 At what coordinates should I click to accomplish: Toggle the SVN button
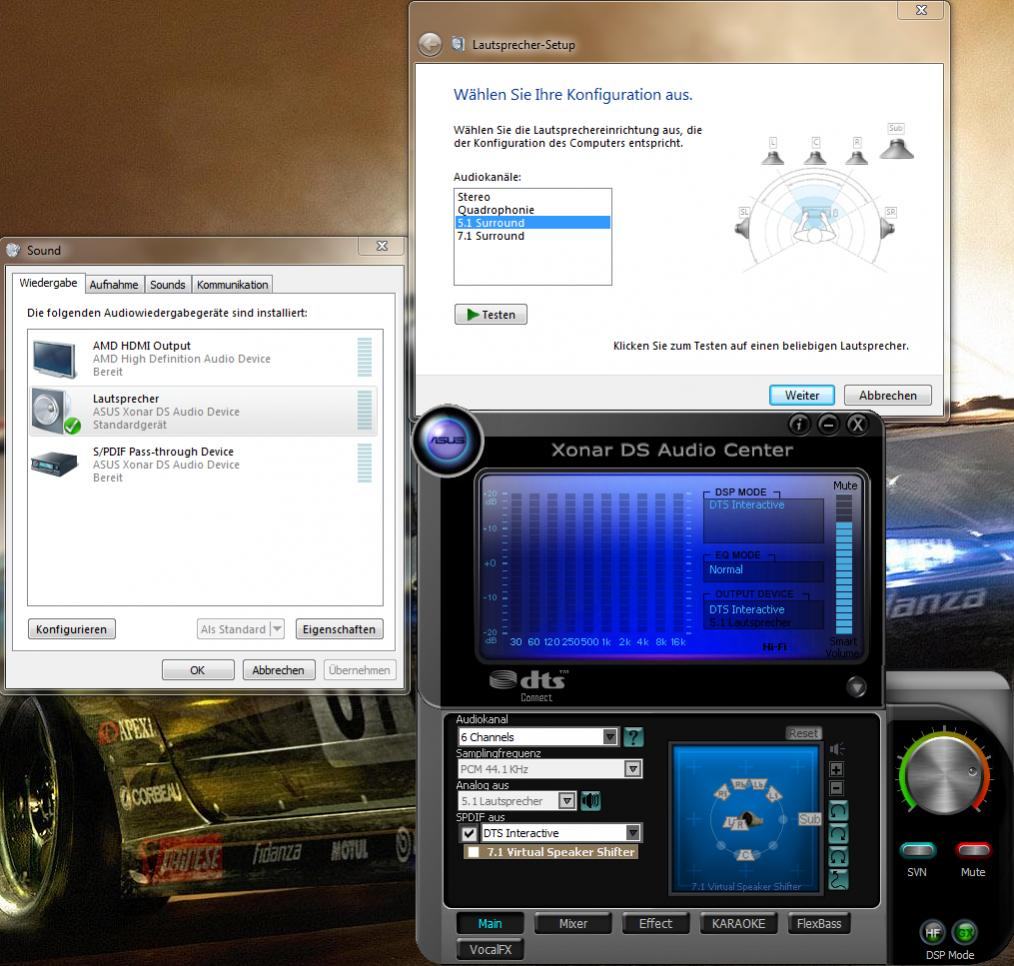click(918, 850)
